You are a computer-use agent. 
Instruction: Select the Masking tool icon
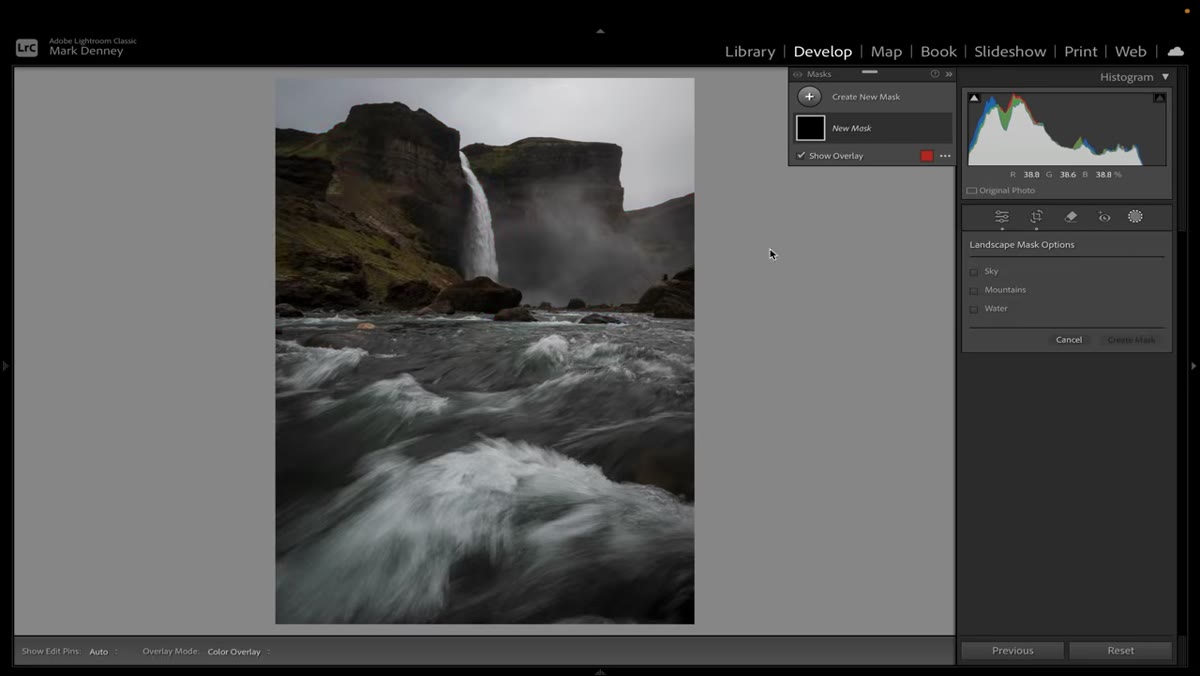[x=1135, y=217]
